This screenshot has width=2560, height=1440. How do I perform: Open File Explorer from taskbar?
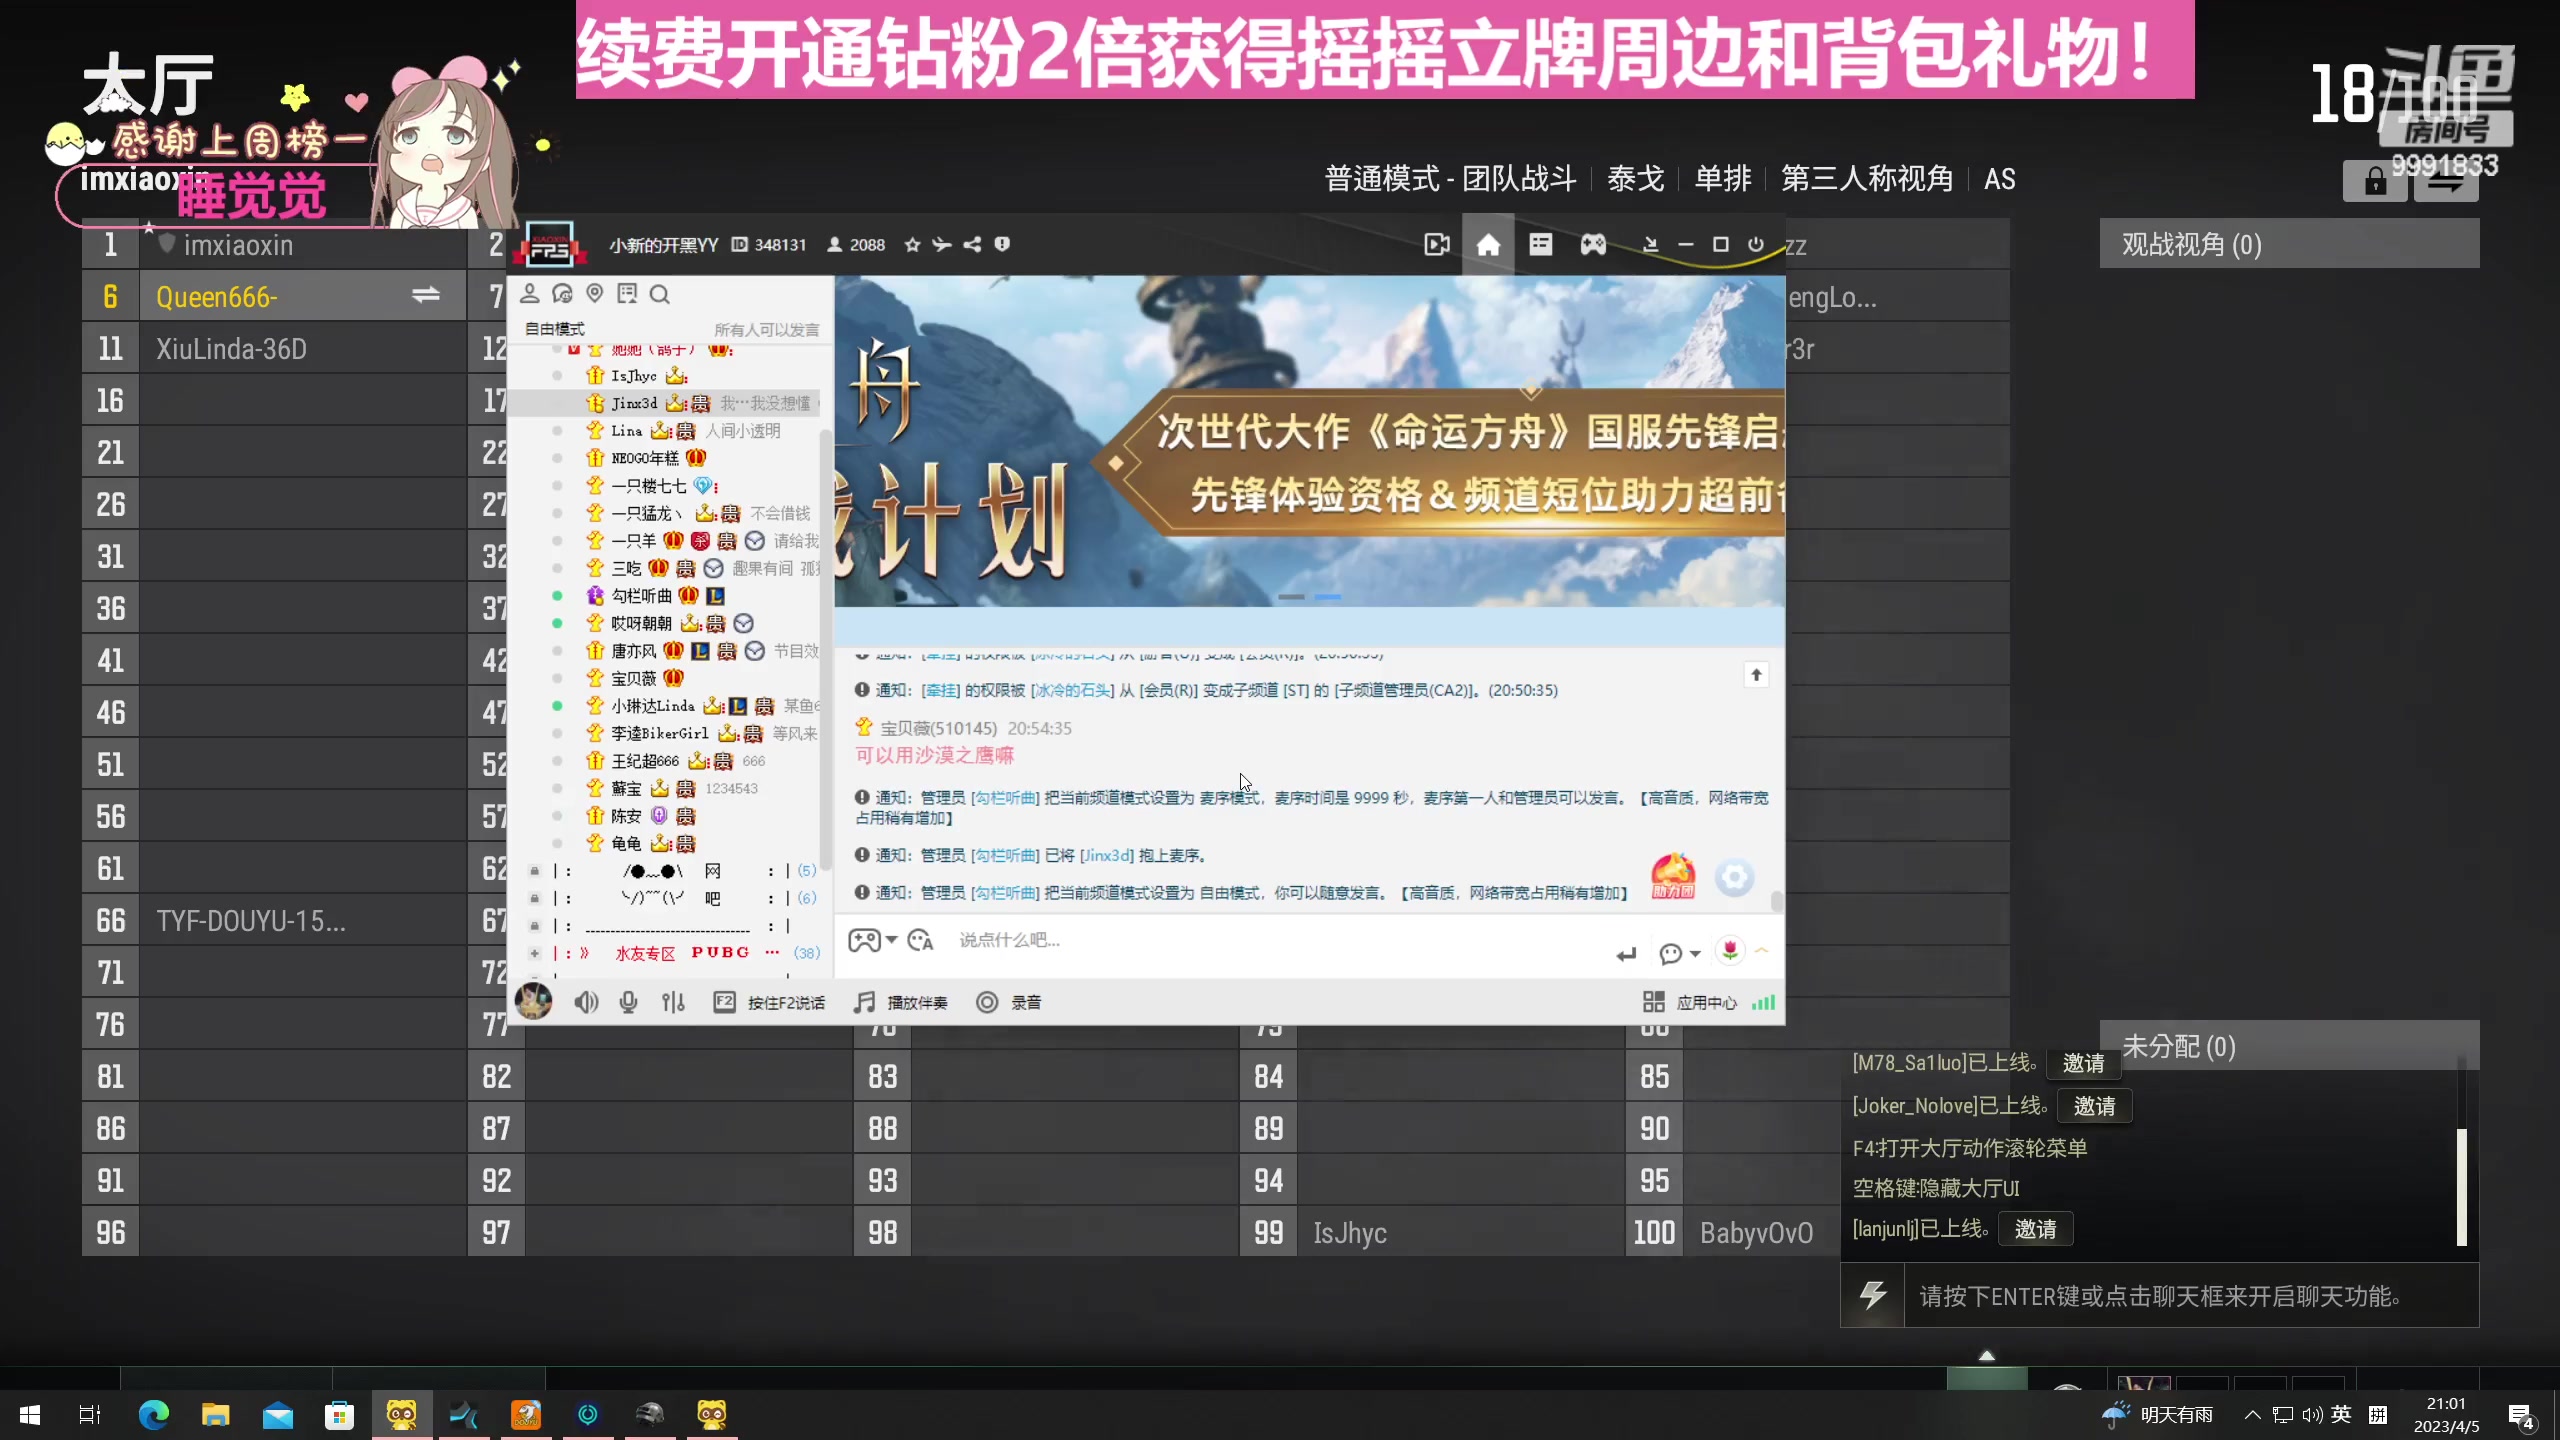pos(215,1415)
